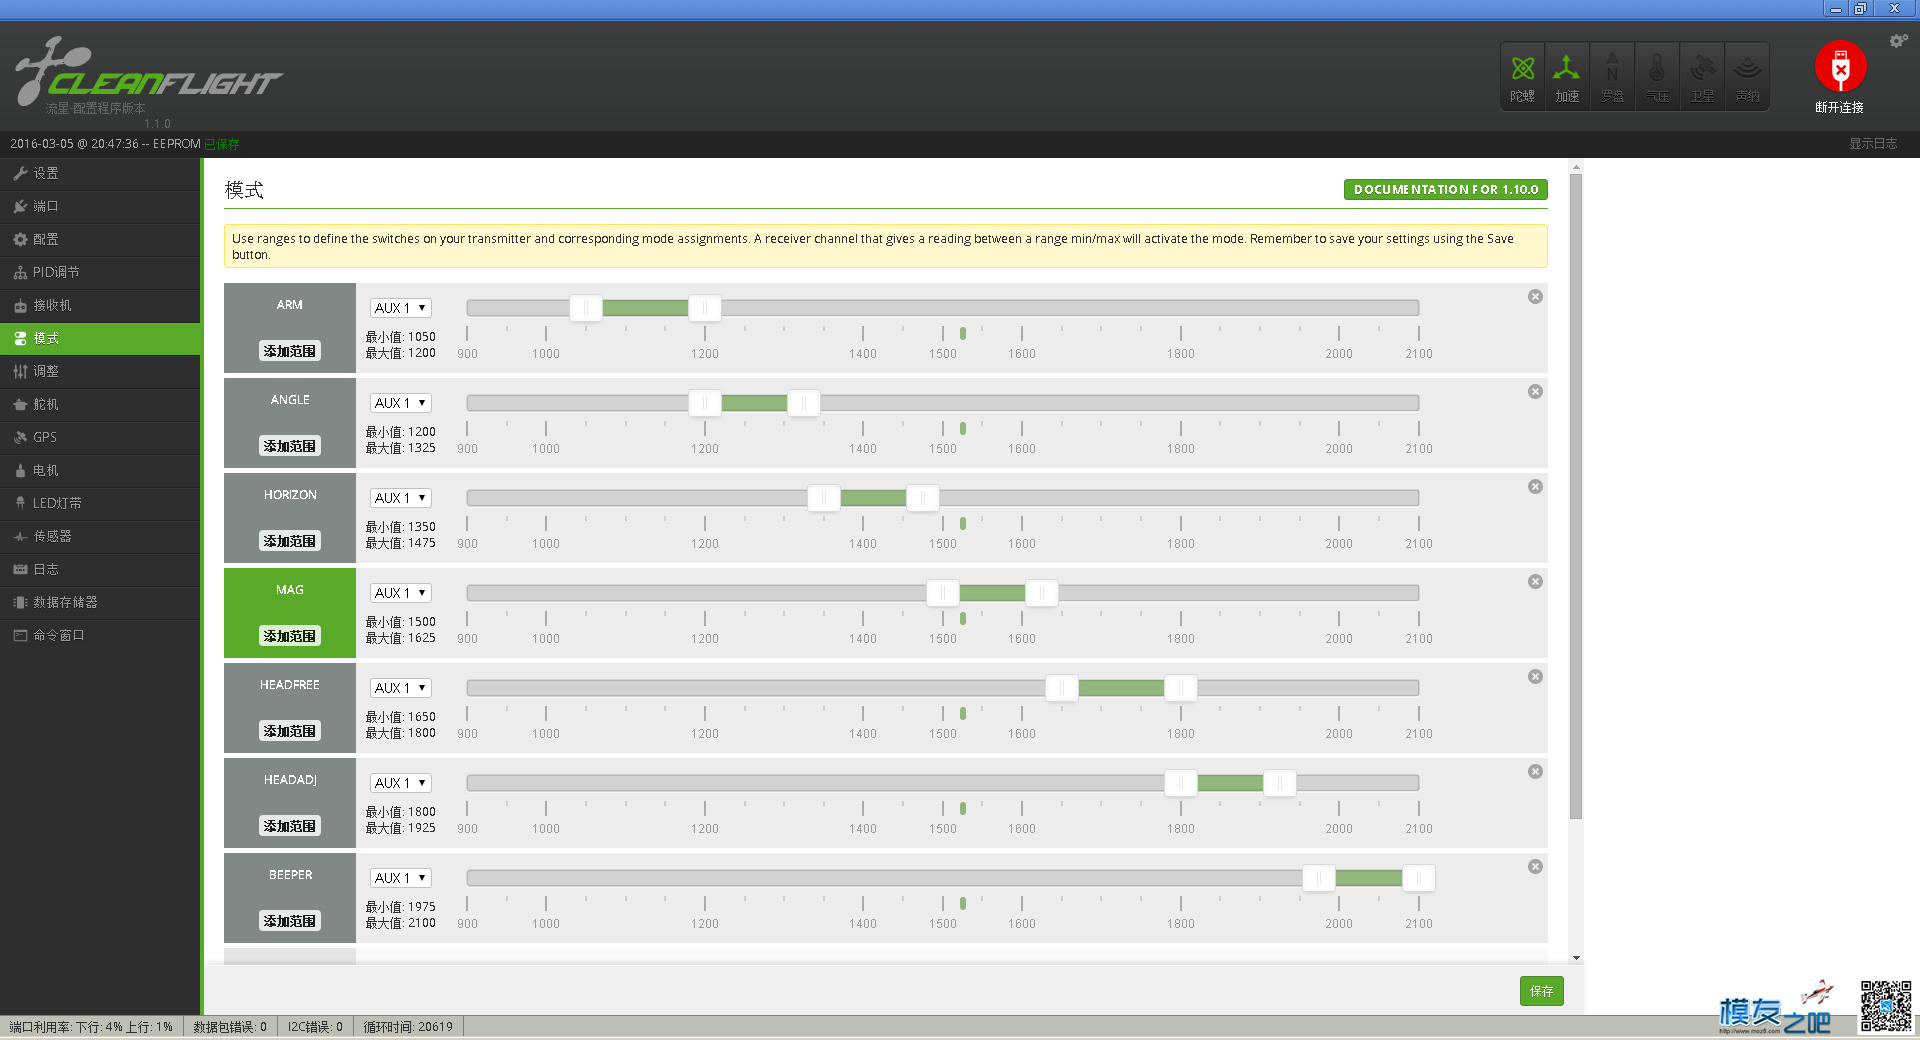Click the scrollbar up arrow
1920x1040 pixels.
[x=1576, y=168]
